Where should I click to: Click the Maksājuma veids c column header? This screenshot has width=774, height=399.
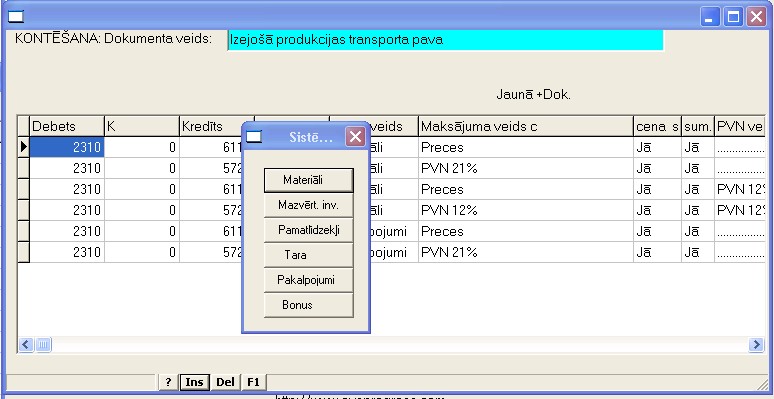tap(526, 126)
